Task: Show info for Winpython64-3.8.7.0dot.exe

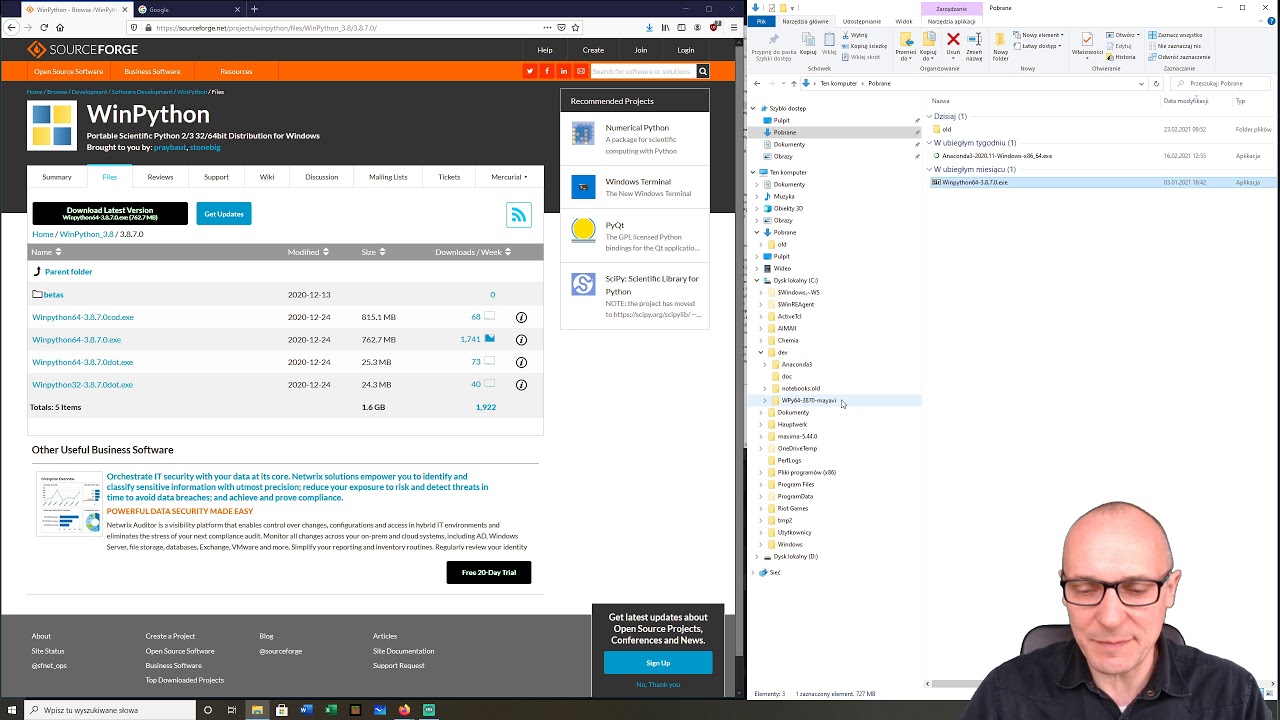Action: pos(521,362)
